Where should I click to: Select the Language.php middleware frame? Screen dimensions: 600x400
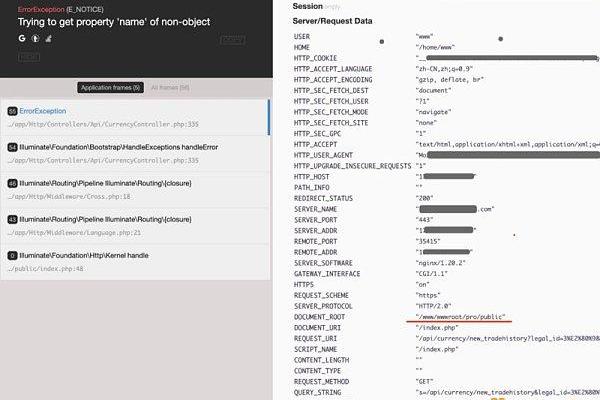pyautogui.click(x=135, y=225)
